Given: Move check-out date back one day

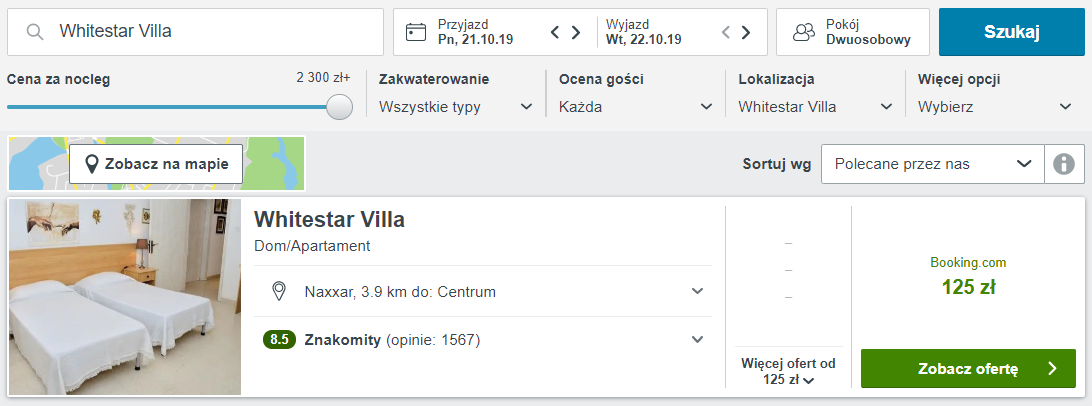Looking at the screenshot, I should click(x=726, y=32).
